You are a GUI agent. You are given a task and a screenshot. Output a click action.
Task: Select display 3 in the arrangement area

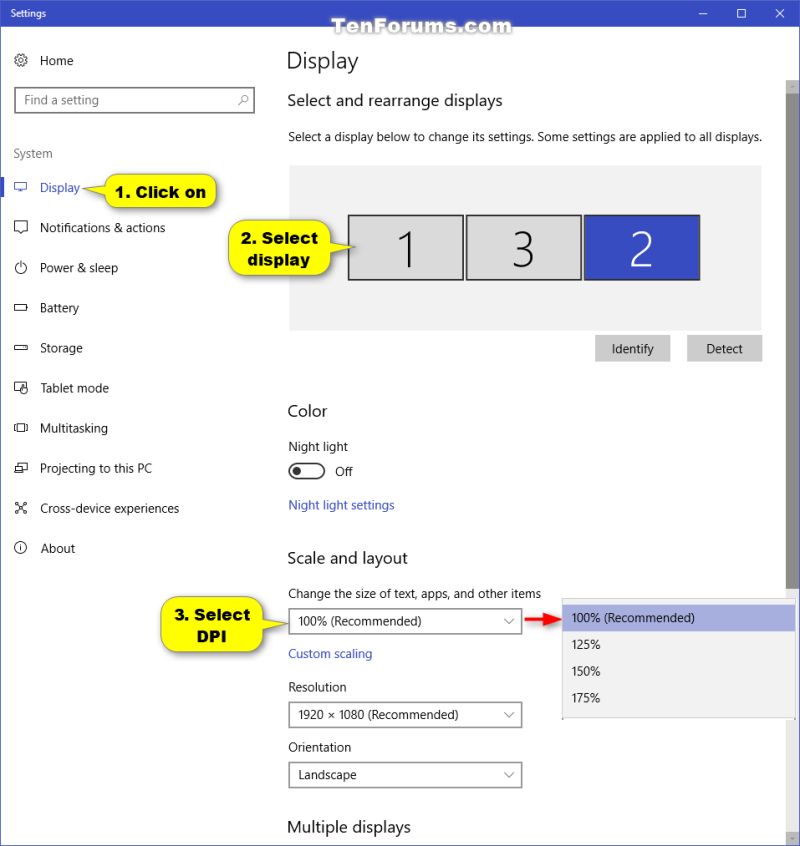523,247
